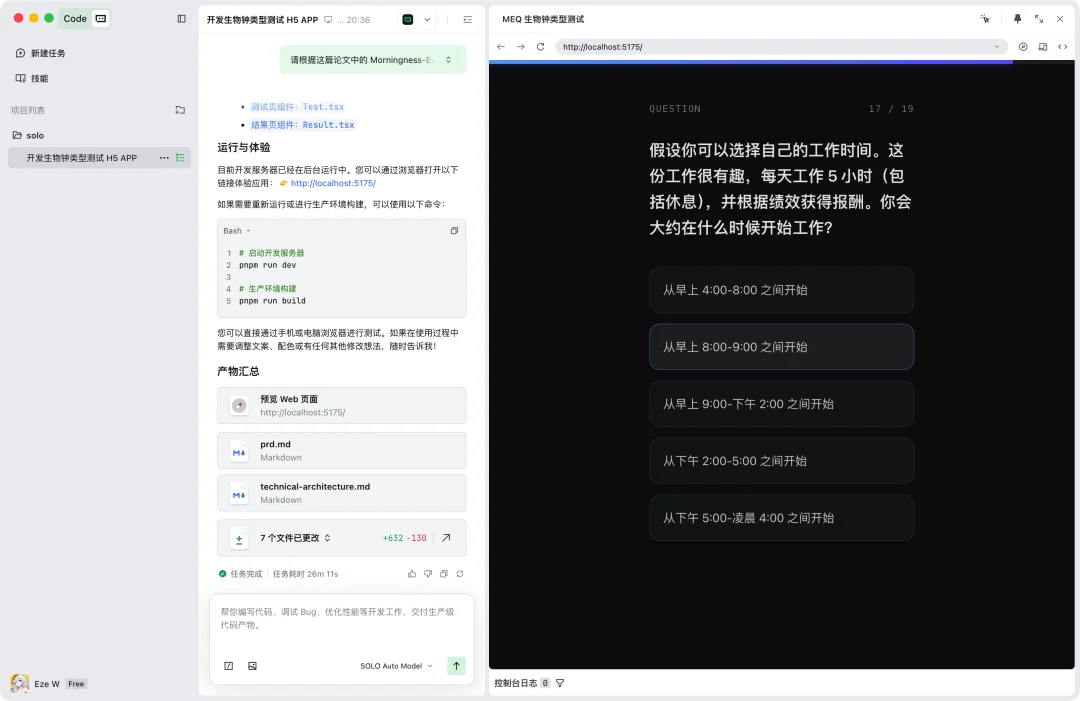Viewport: 1080px width, 701px height.
Task: Give a thumbs-up to the completed task
Action: 412,573
